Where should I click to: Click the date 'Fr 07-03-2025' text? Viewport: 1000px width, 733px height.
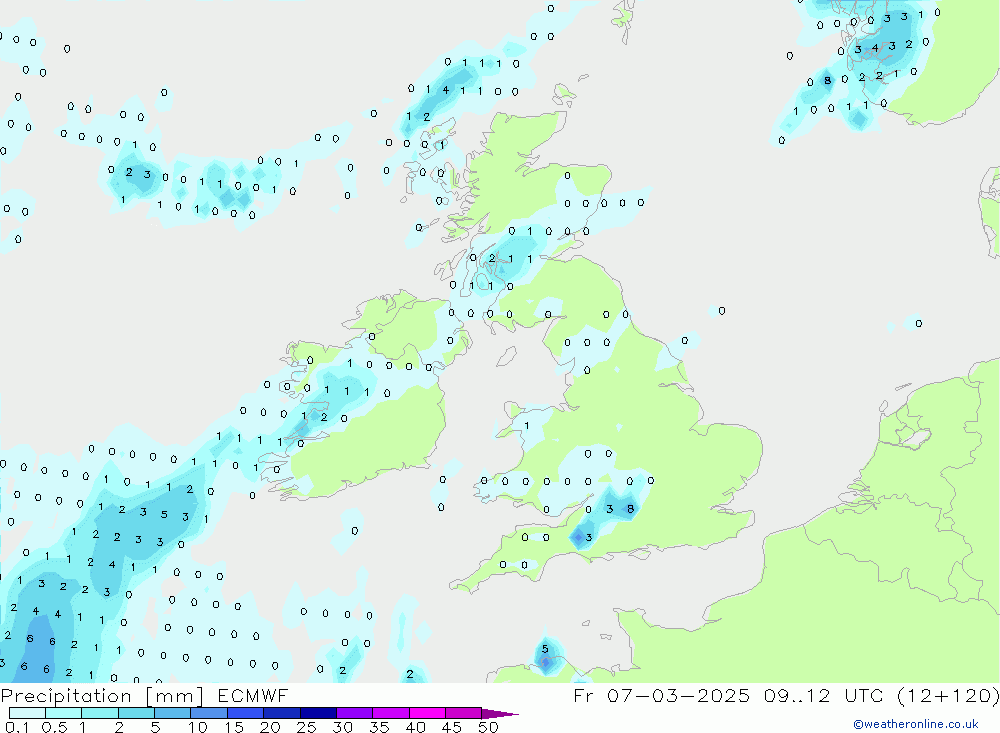coord(661,695)
